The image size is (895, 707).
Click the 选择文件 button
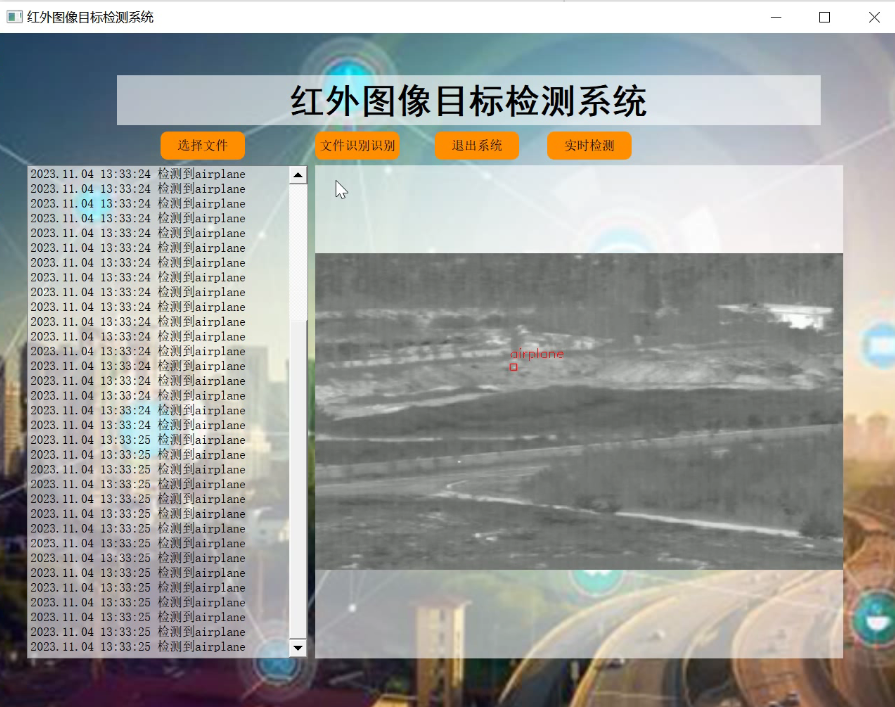(x=203, y=146)
